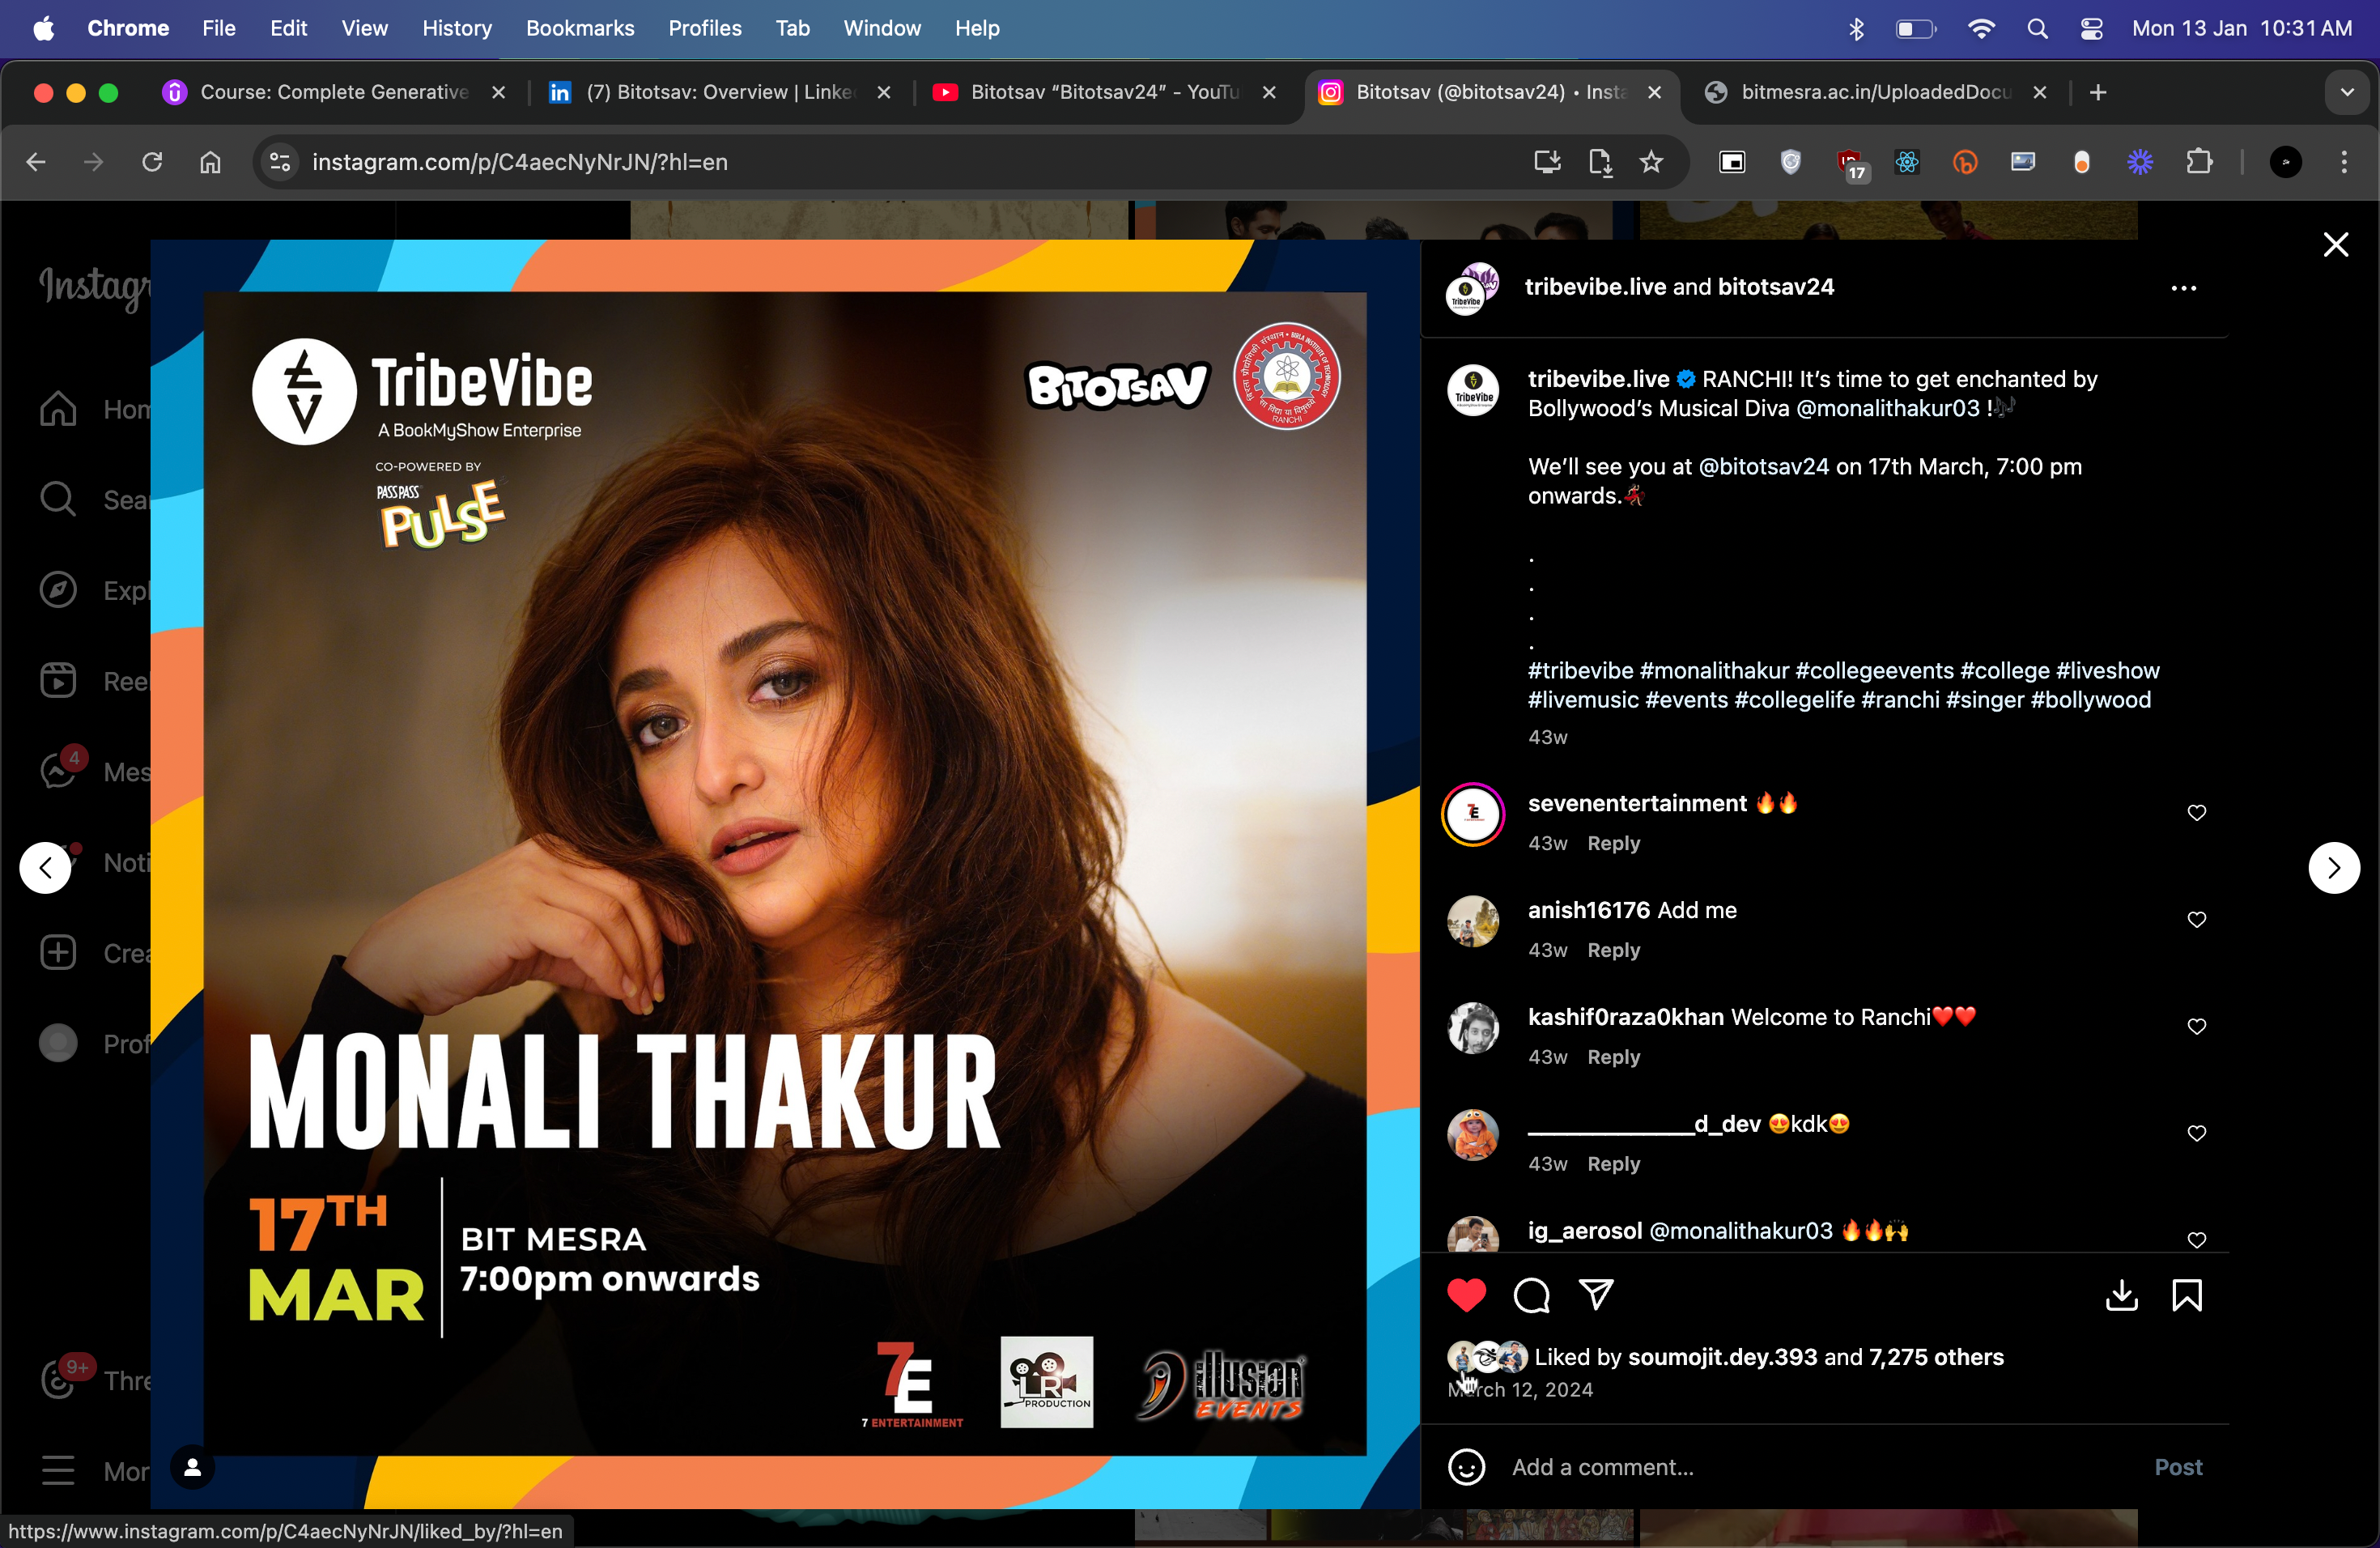The height and width of the screenshot is (1548, 2380).
Task: Reload the Instagram page
Action: (x=152, y=162)
